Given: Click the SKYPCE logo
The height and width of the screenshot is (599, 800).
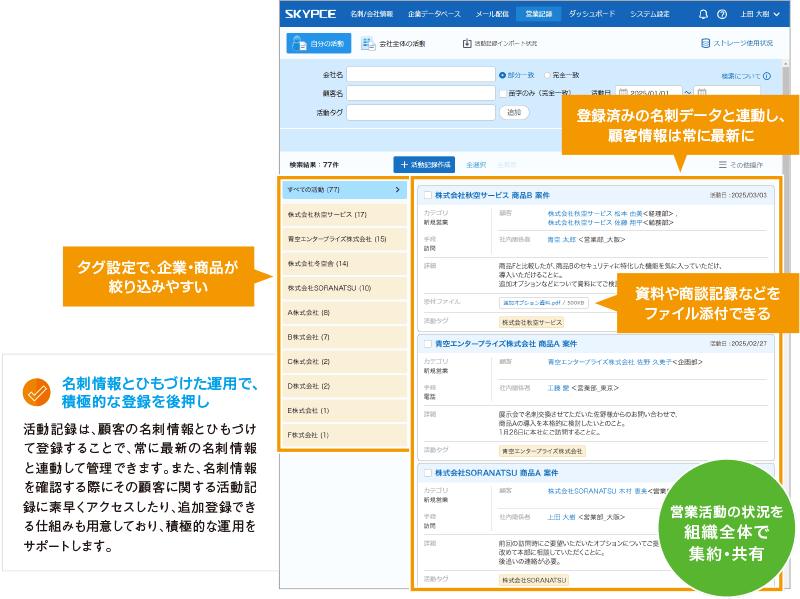Looking at the screenshot, I should (310, 14).
